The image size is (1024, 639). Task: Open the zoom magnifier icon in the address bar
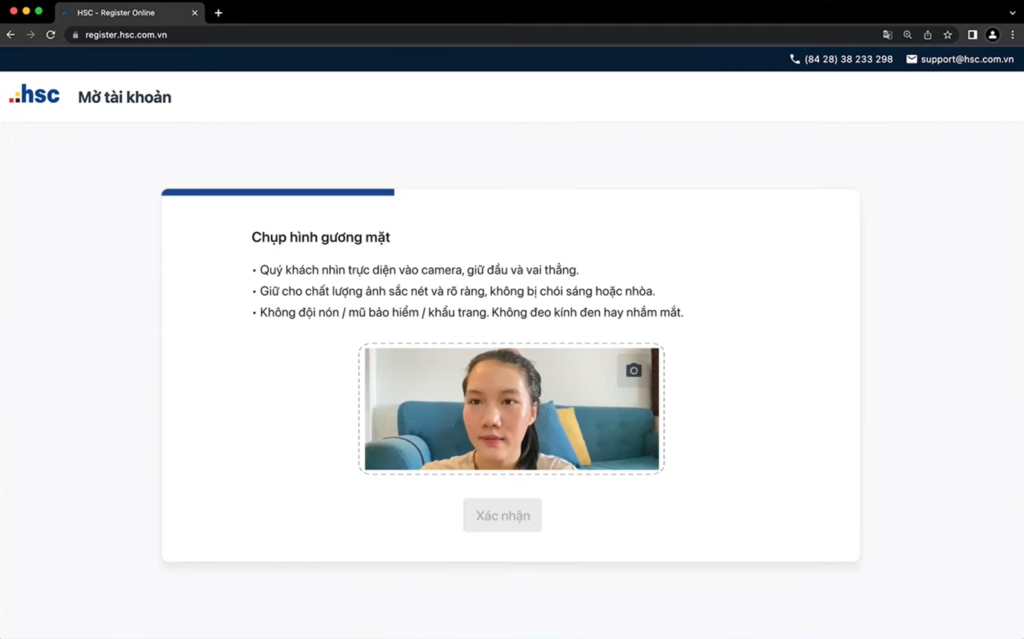[x=907, y=35]
